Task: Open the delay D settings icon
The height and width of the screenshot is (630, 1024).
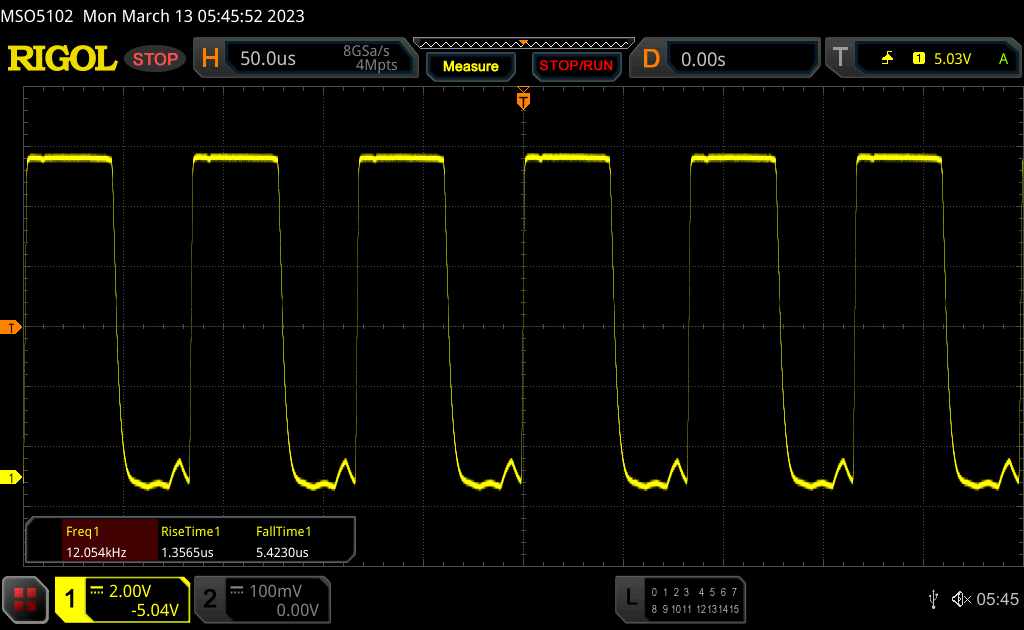Action: 651,59
